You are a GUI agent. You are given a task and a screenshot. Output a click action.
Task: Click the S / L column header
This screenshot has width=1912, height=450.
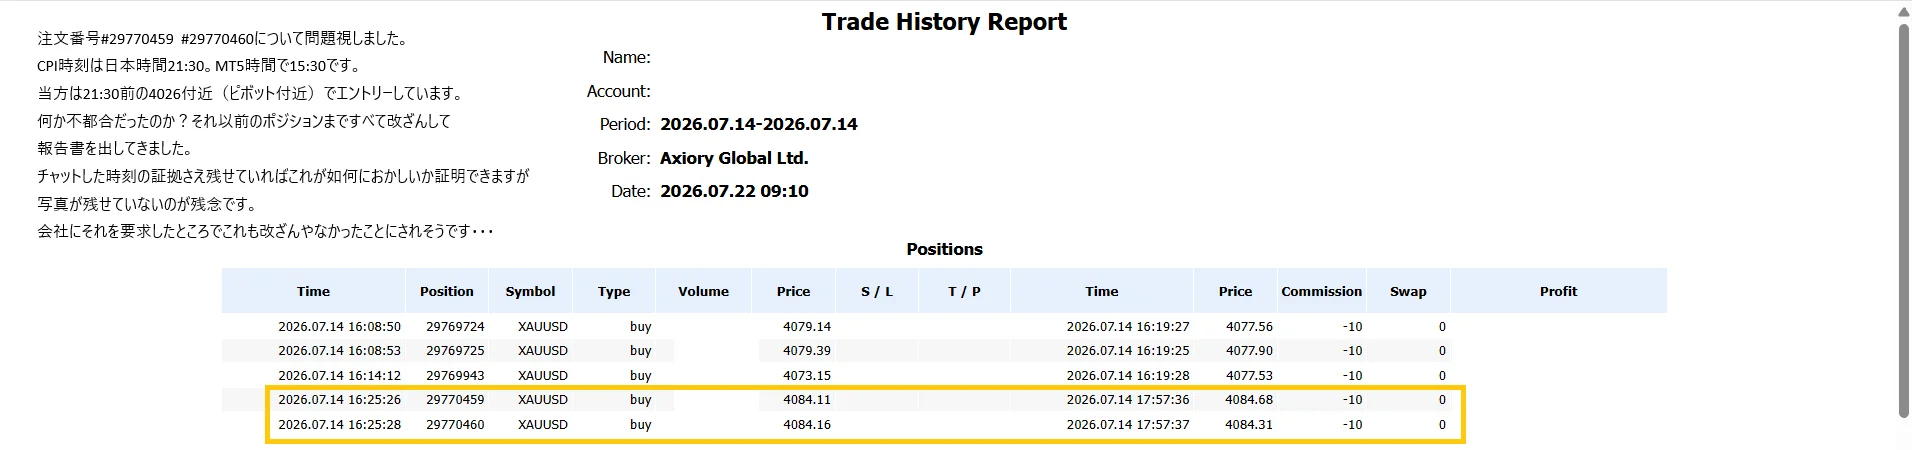pos(877,291)
